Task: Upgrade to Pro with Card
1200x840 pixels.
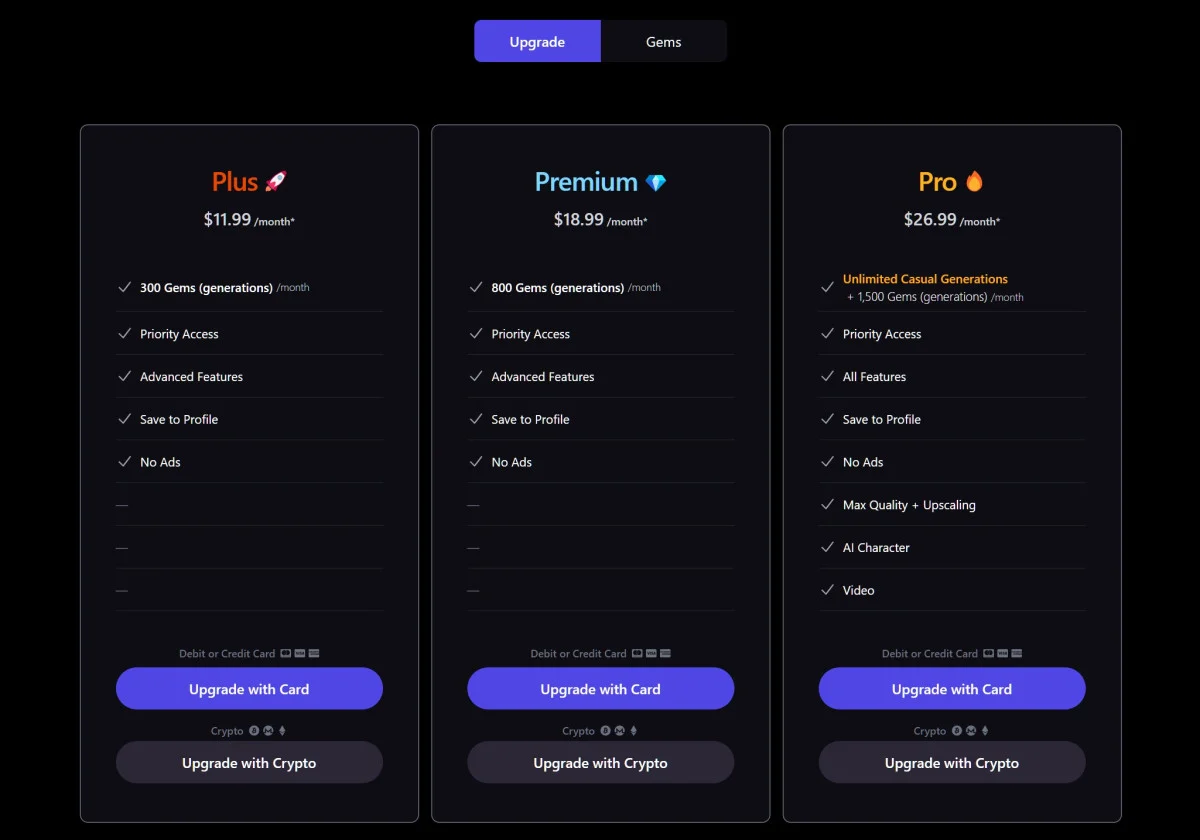Action: [x=951, y=689]
